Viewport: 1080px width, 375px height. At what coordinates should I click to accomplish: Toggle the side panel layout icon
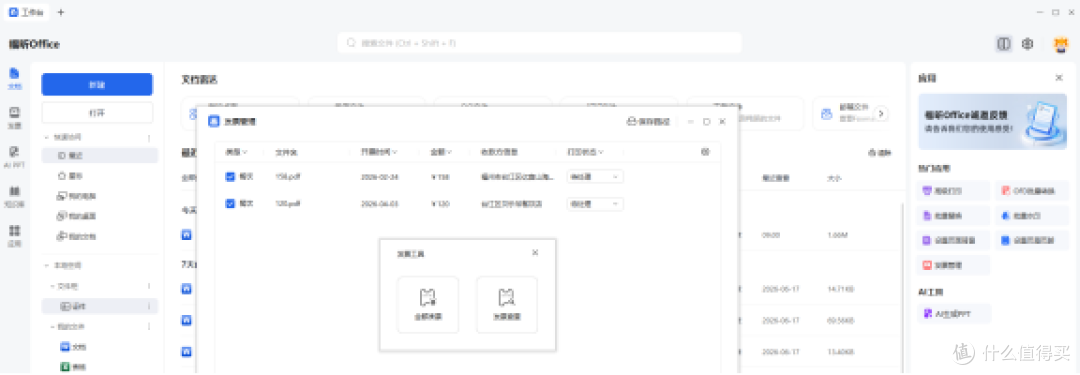[1004, 43]
